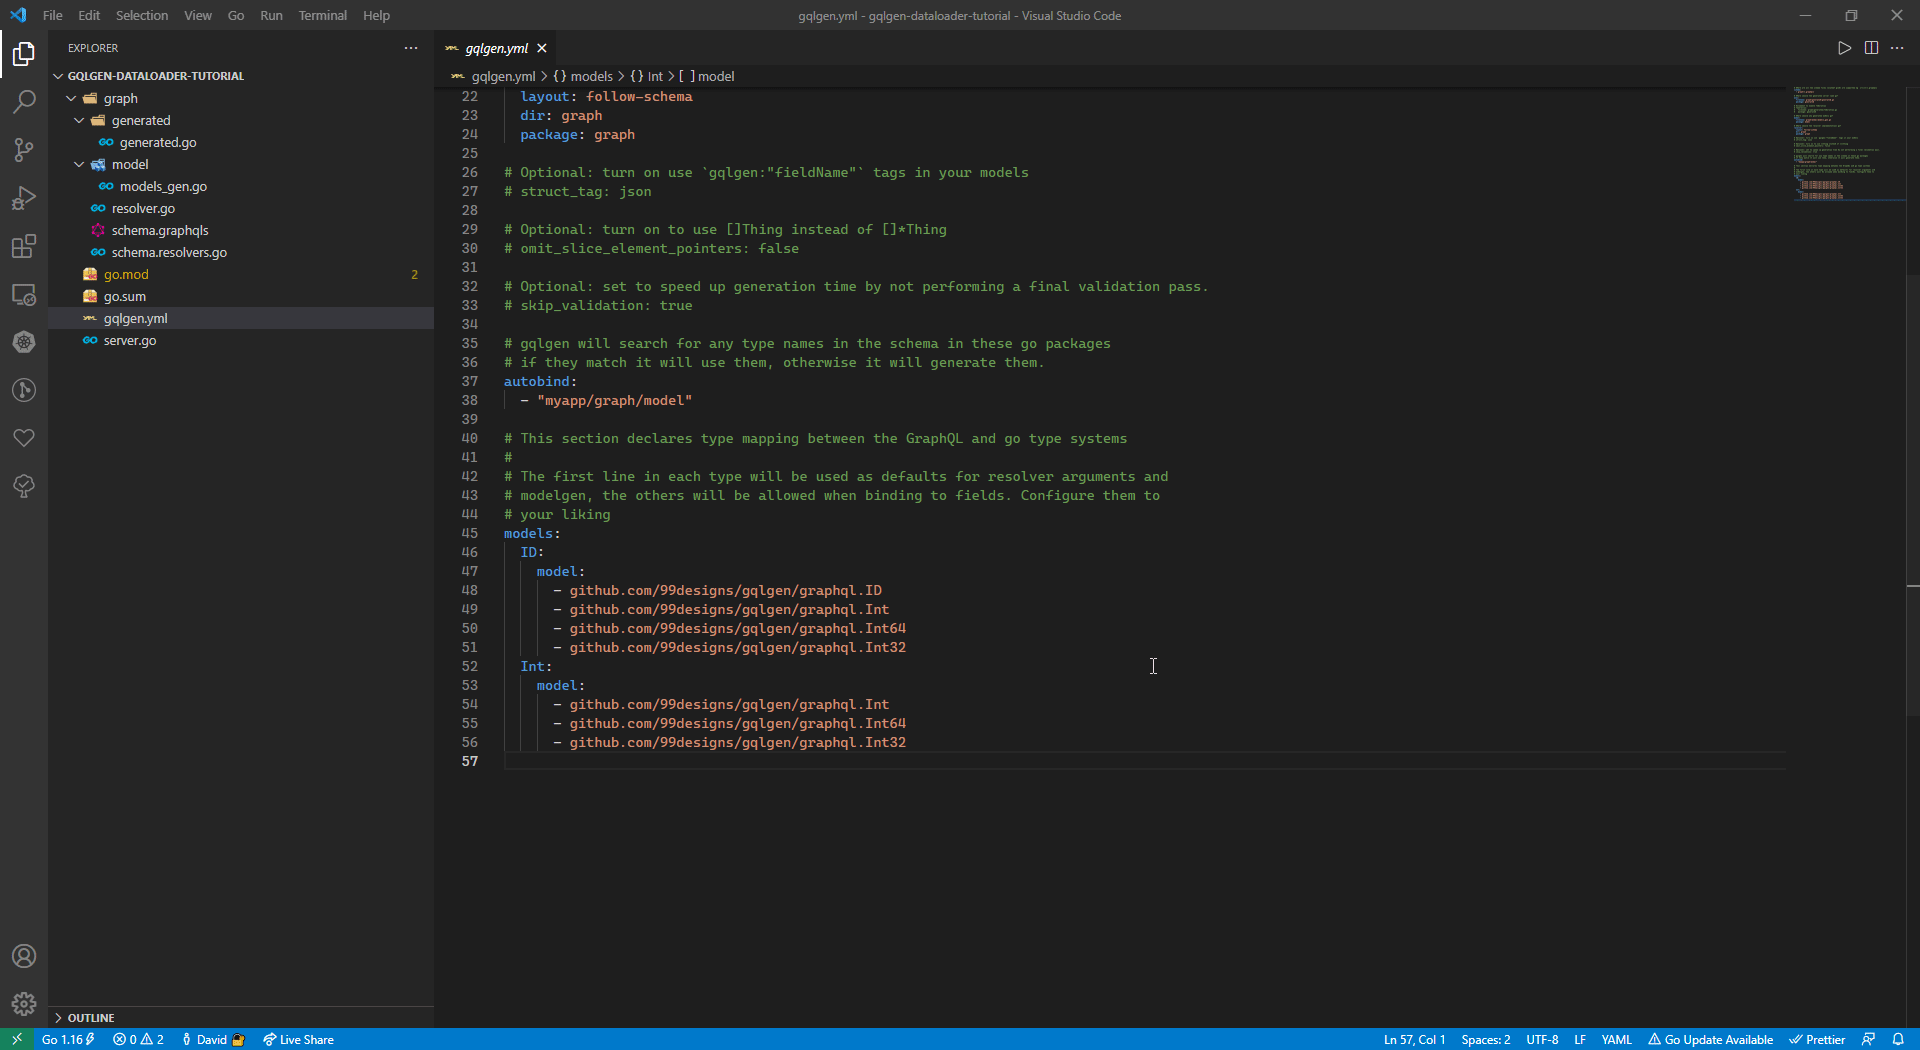
Task: Open go.sum file
Action: (x=125, y=296)
